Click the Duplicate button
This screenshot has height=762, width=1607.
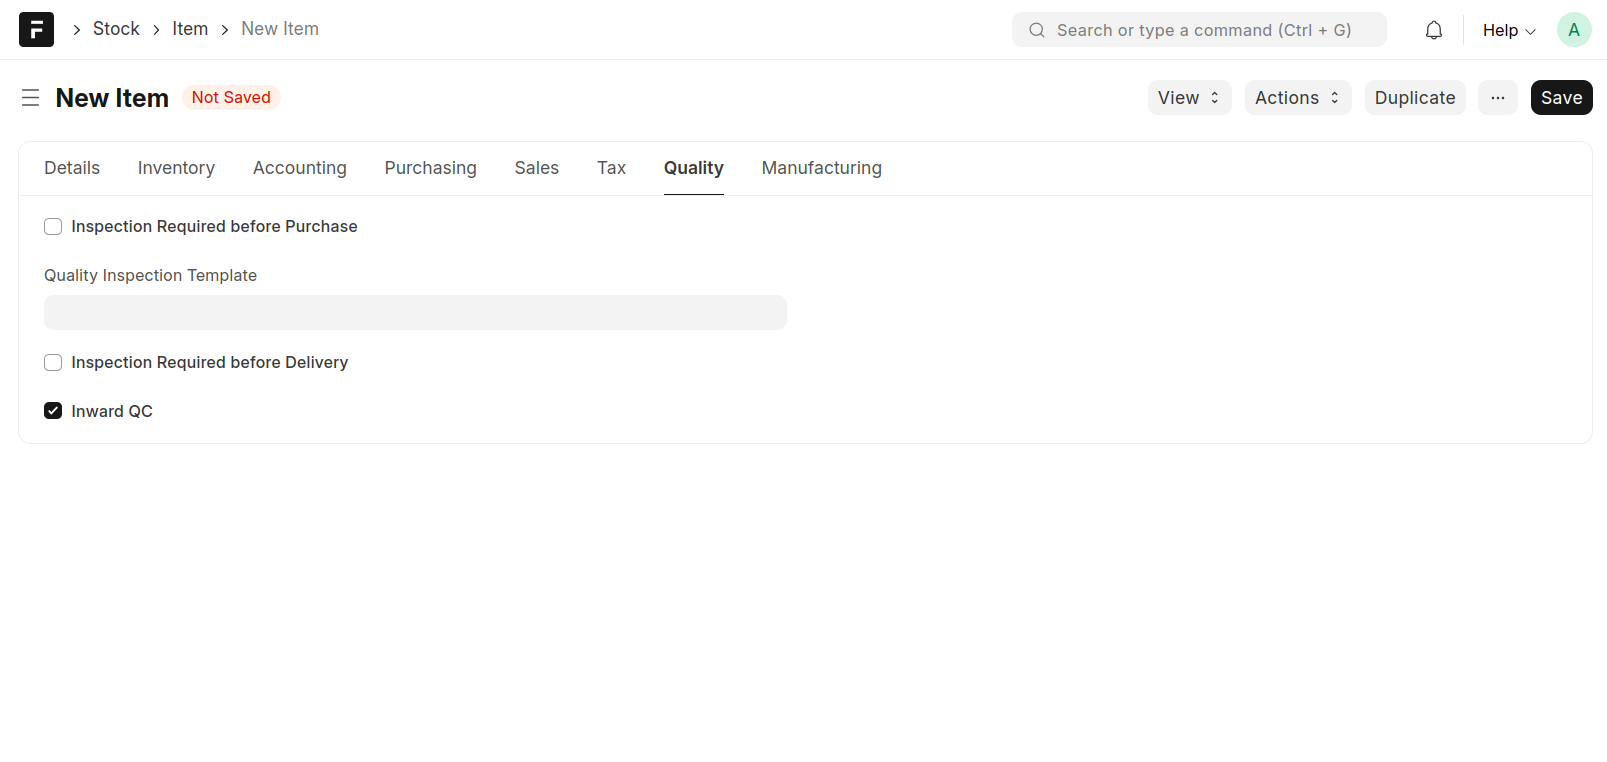pyautogui.click(x=1414, y=98)
